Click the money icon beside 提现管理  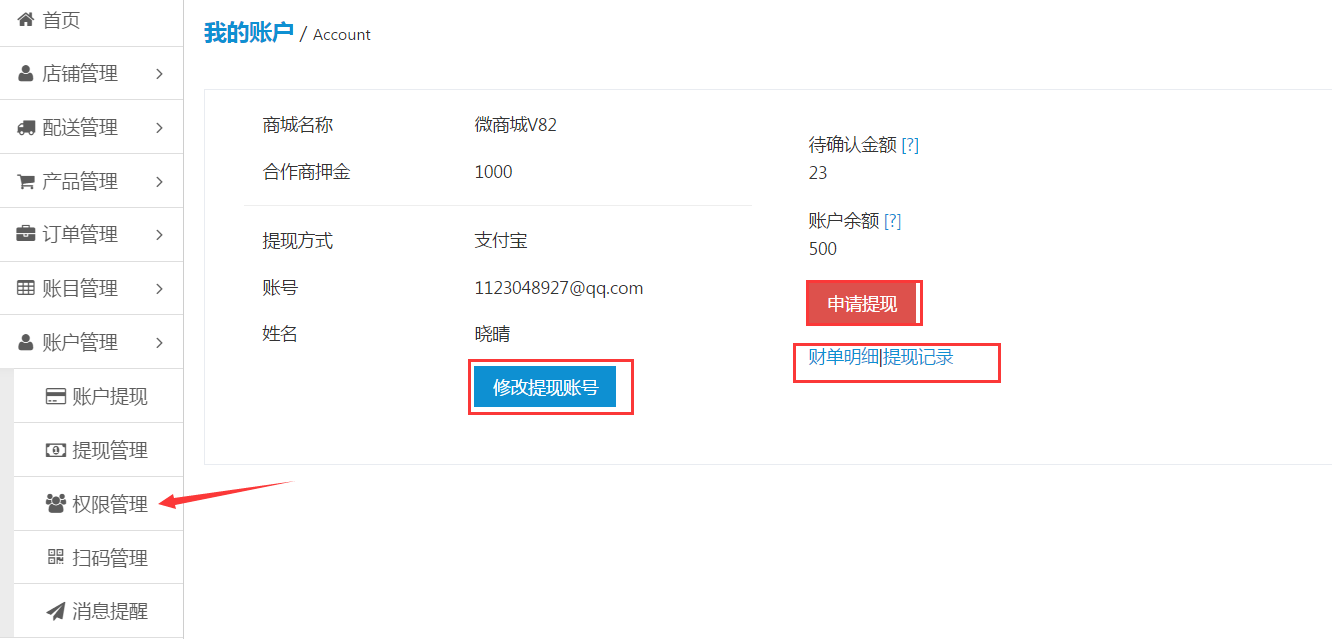[56, 450]
